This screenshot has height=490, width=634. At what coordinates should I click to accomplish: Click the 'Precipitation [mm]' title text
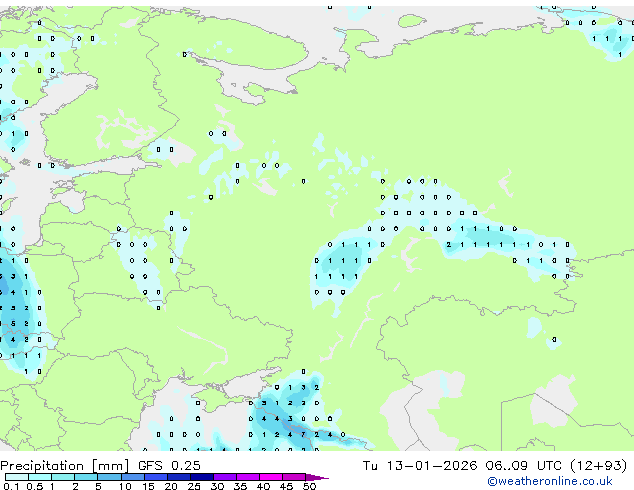point(65,466)
